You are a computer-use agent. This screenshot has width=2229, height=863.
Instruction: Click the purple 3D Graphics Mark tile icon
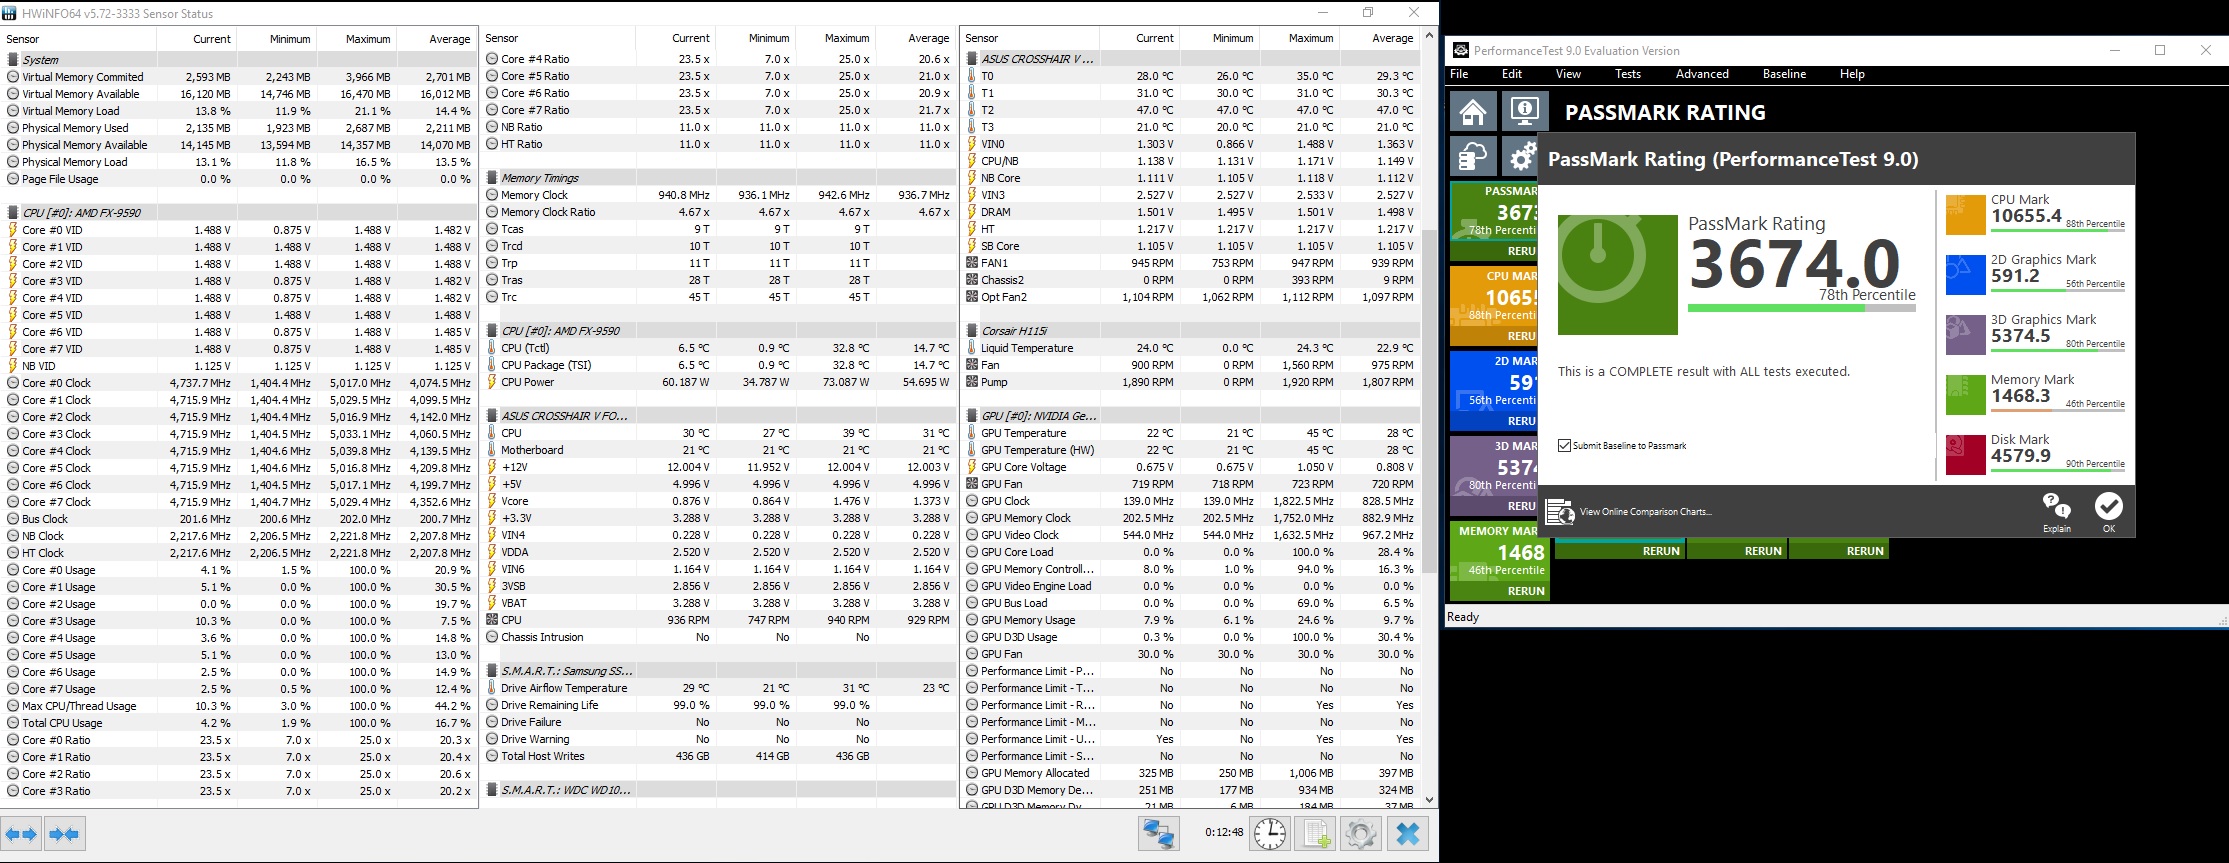pyautogui.click(x=1965, y=334)
